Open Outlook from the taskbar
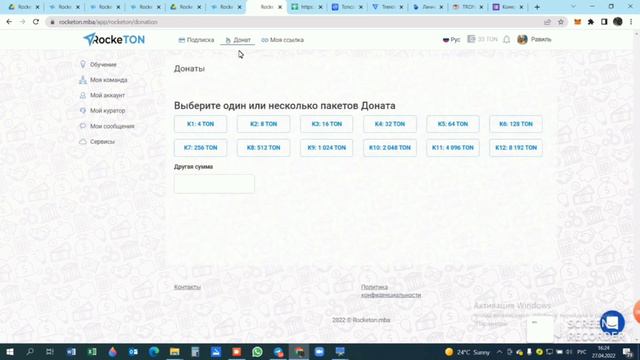This screenshot has height=360, width=640. 133,351
